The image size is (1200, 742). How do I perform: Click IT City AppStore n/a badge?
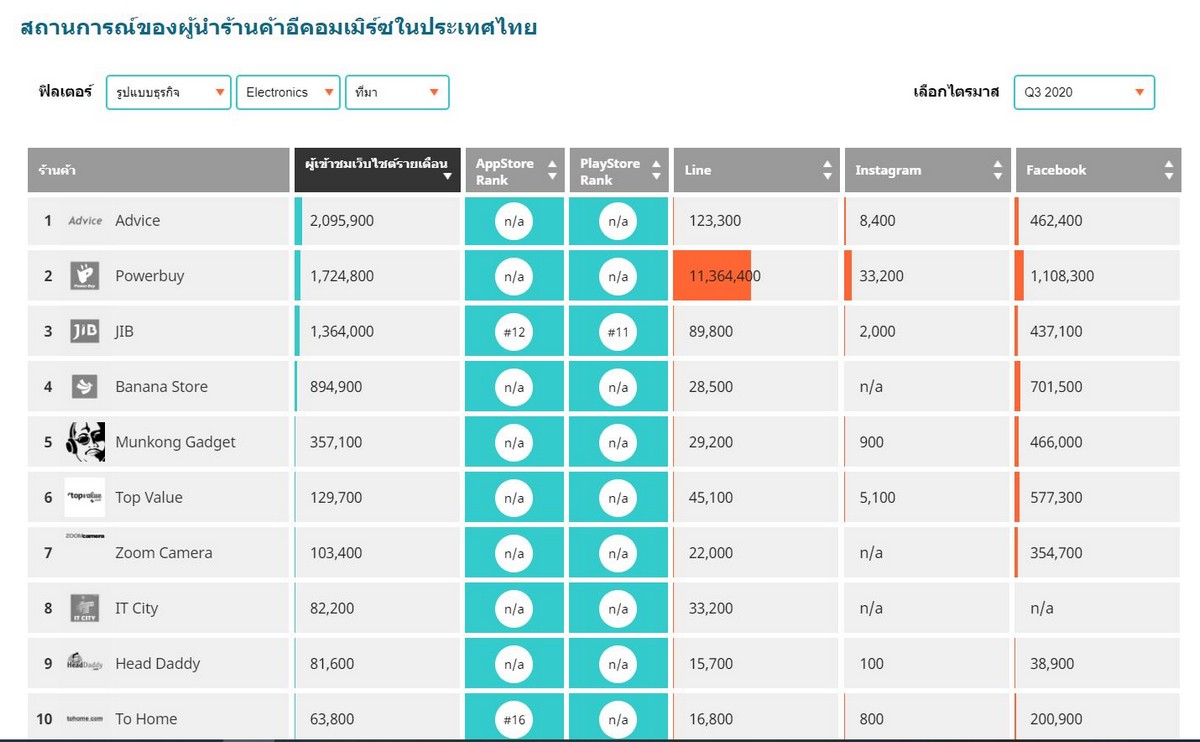514,608
